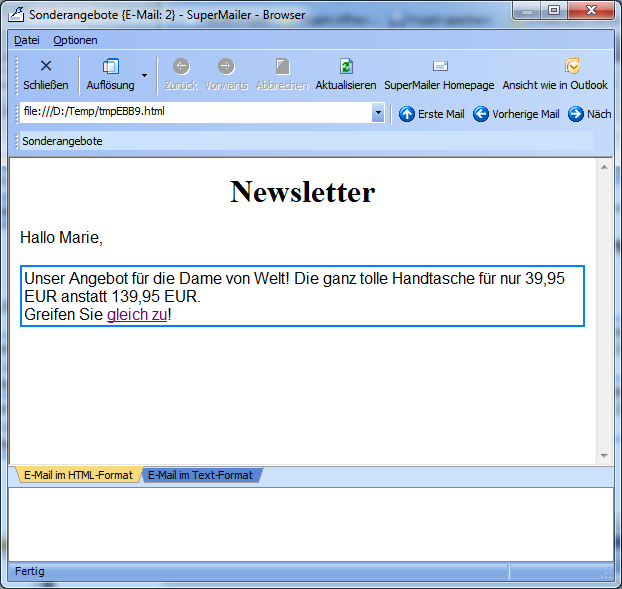Go to Nächste Mail right-arrow icon

tap(576, 114)
